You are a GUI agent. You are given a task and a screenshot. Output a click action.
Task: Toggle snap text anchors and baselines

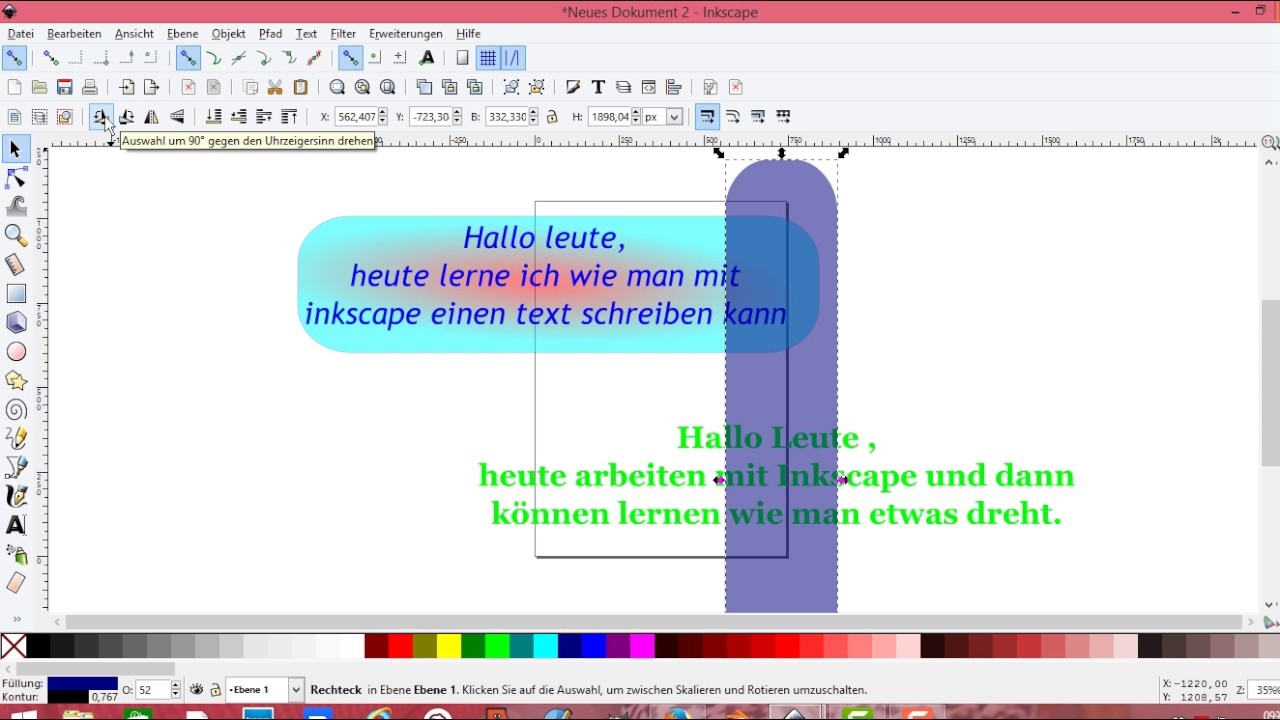coord(427,58)
